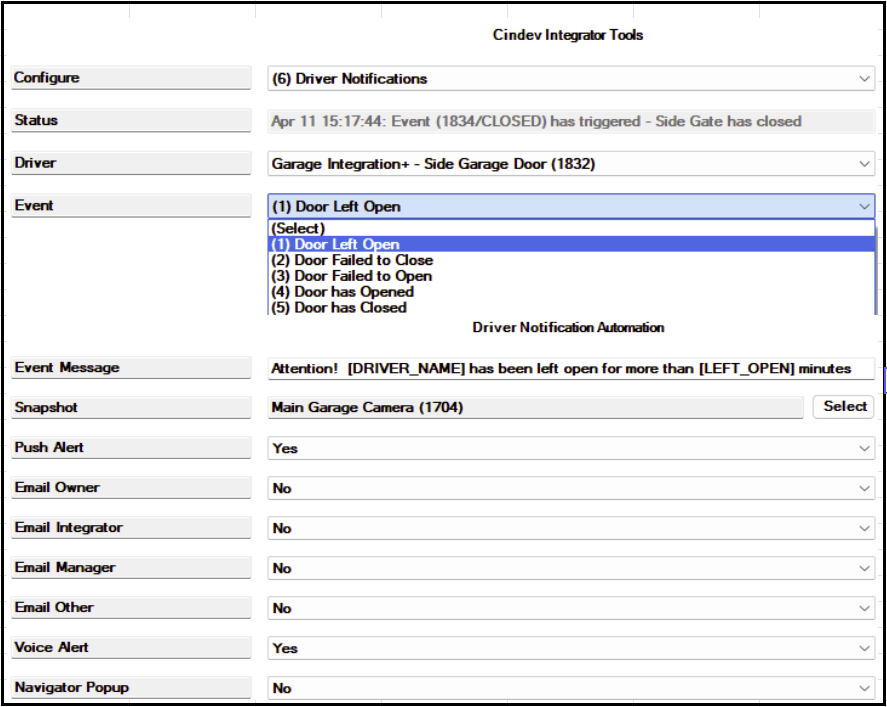Click the Main Garage Camera snapshot field
The image size is (887, 707).
coord(535,407)
